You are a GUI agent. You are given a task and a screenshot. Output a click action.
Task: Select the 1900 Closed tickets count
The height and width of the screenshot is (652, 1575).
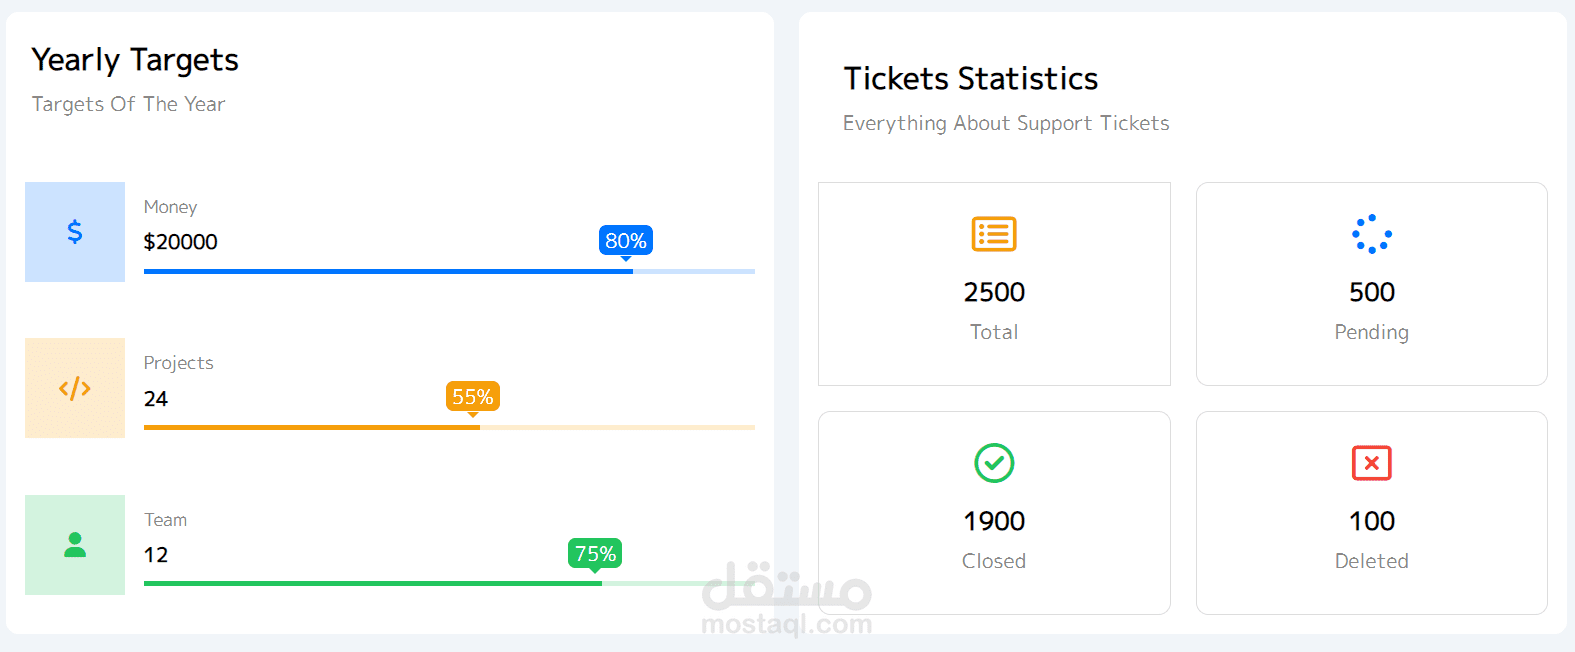click(x=994, y=521)
